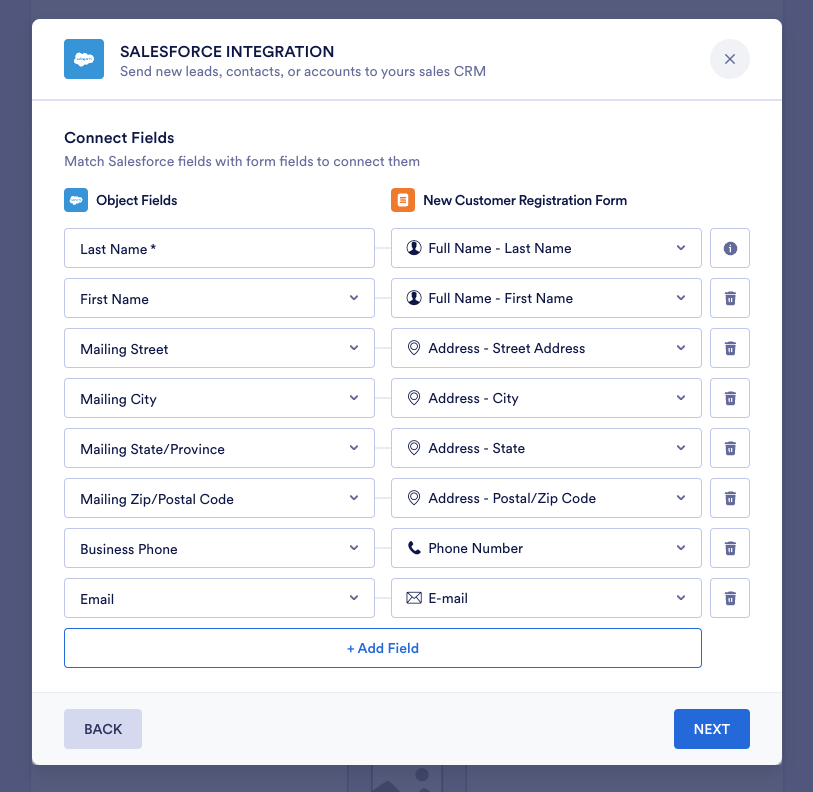Open the Full Name - Last Name dropdown
813x792 pixels.
point(546,248)
